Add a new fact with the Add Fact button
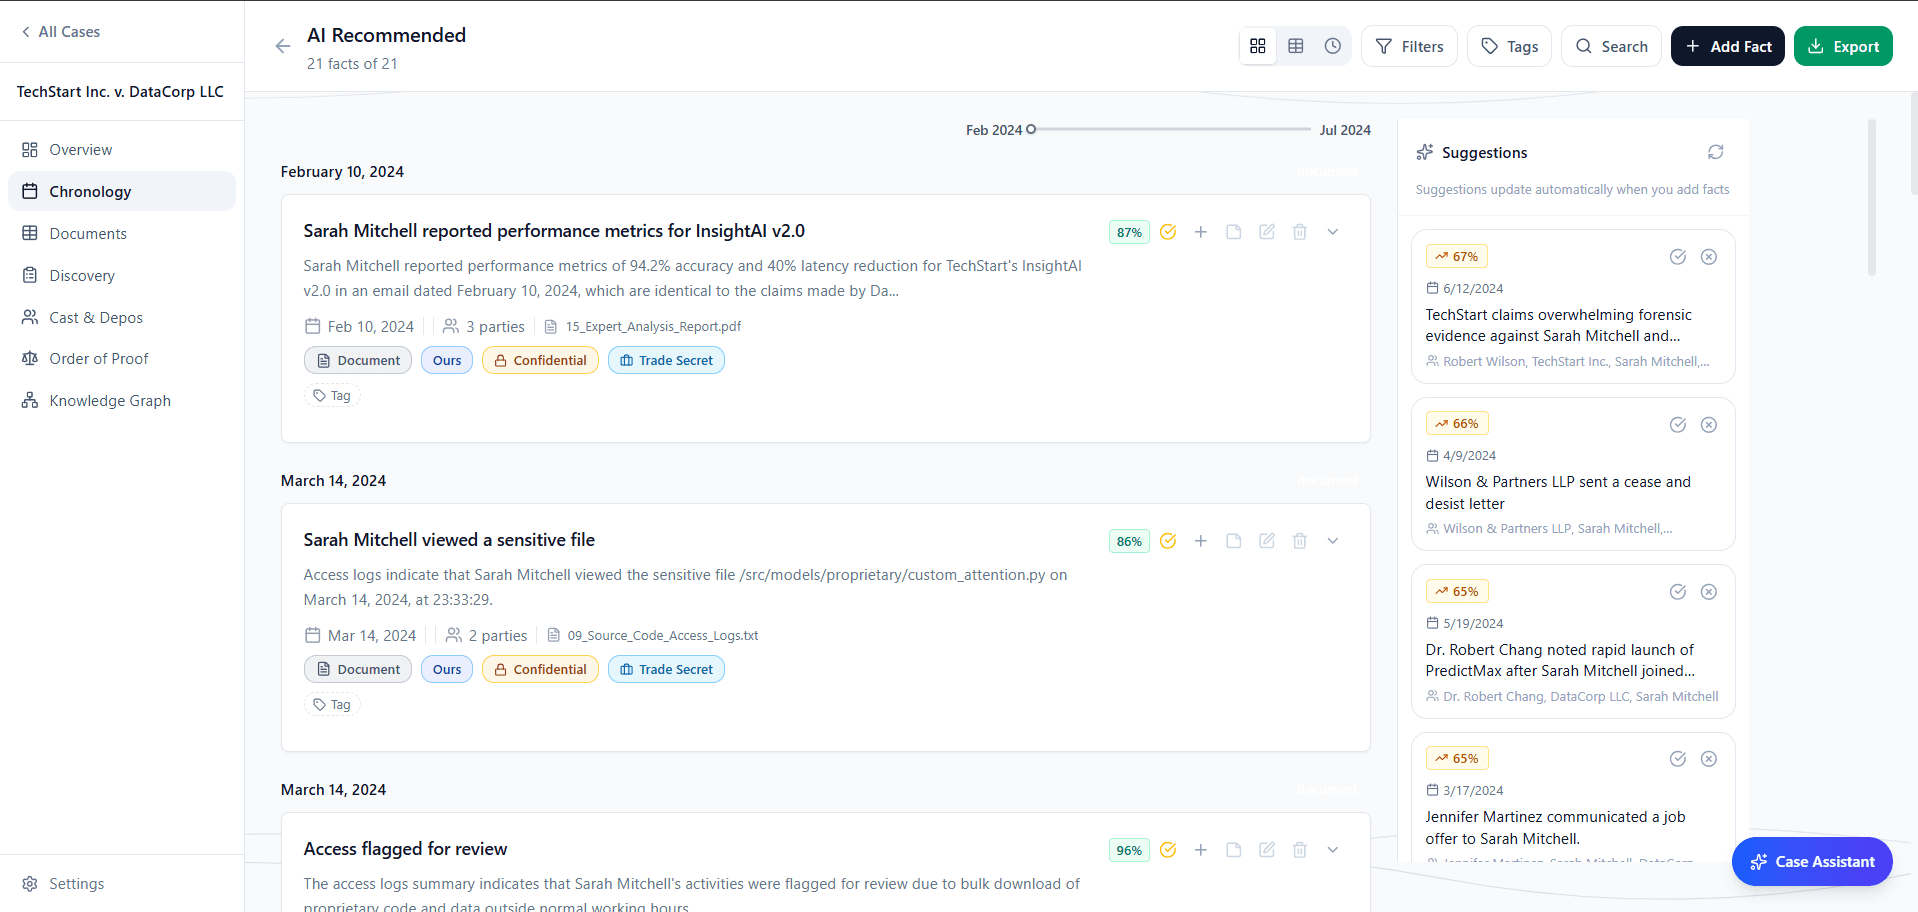1918x912 pixels. (x=1727, y=46)
